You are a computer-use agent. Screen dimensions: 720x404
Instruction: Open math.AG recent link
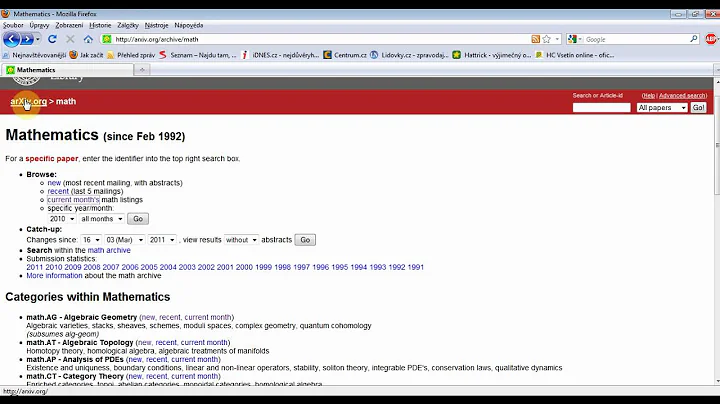pos(170,317)
